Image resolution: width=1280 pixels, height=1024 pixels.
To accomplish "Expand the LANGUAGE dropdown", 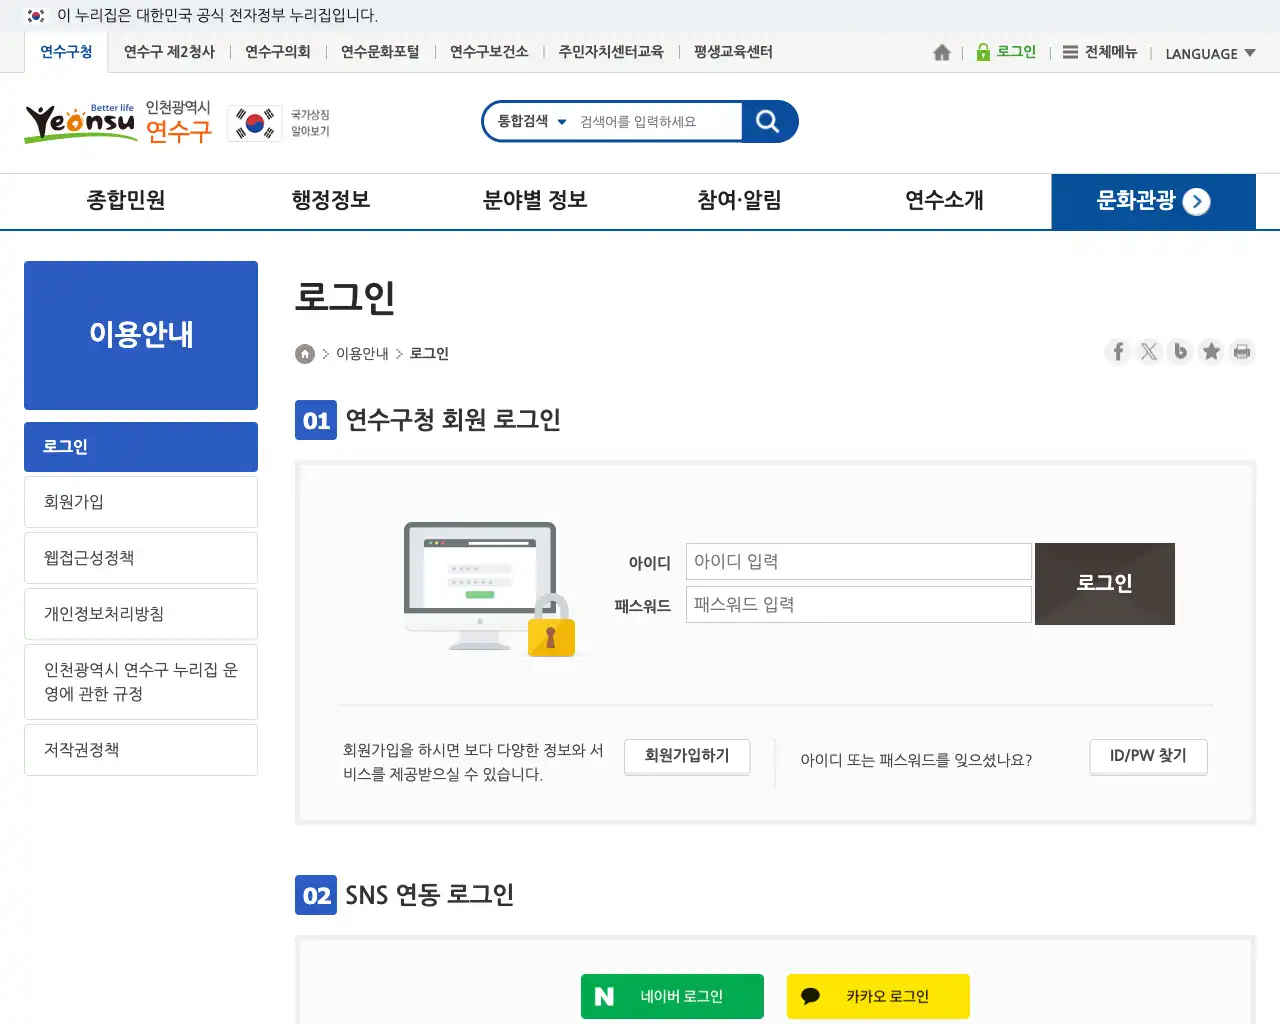I will pos(1210,54).
